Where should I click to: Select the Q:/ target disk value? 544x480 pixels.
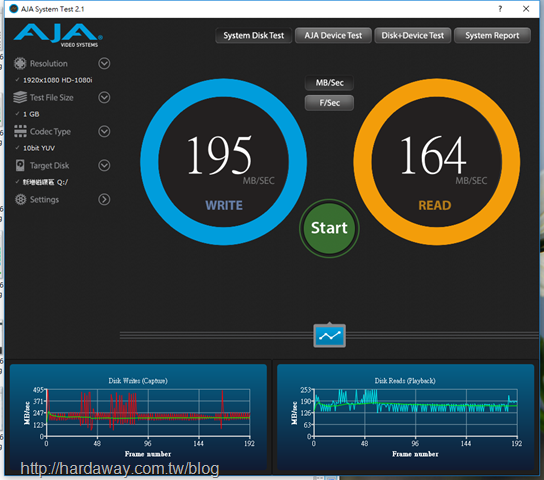[45, 182]
